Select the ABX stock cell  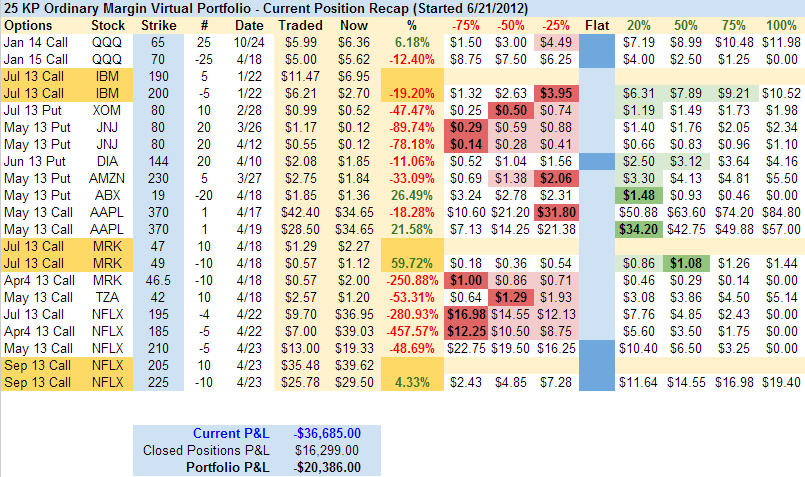click(103, 194)
